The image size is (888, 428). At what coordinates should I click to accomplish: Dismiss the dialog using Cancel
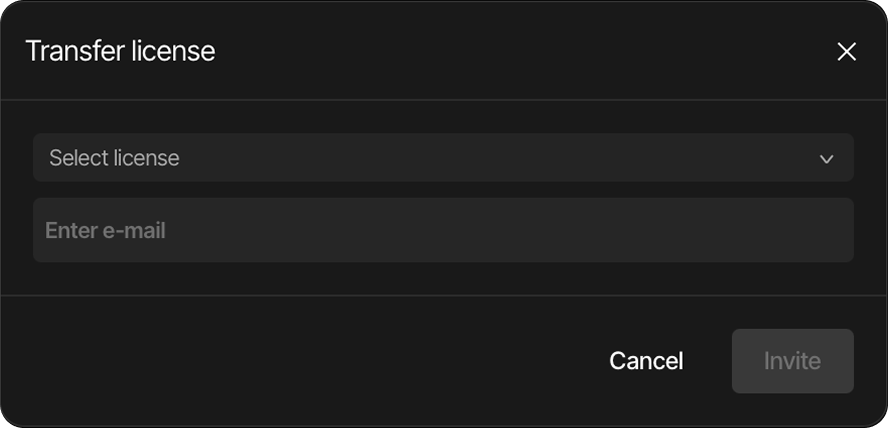646,361
